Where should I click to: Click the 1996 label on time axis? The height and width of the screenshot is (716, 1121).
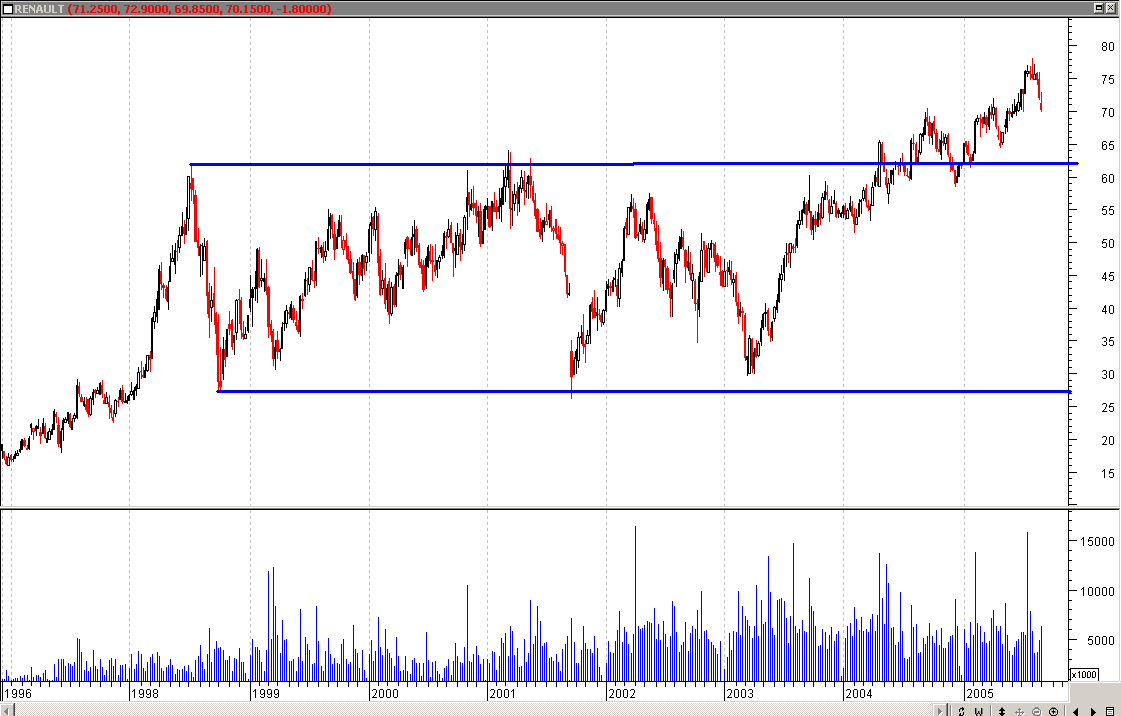click(18, 693)
